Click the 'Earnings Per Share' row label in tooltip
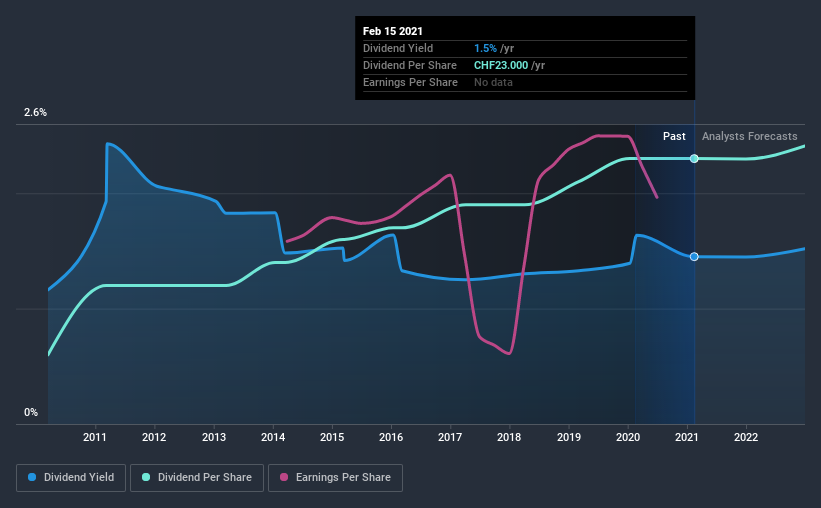 (x=410, y=82)
